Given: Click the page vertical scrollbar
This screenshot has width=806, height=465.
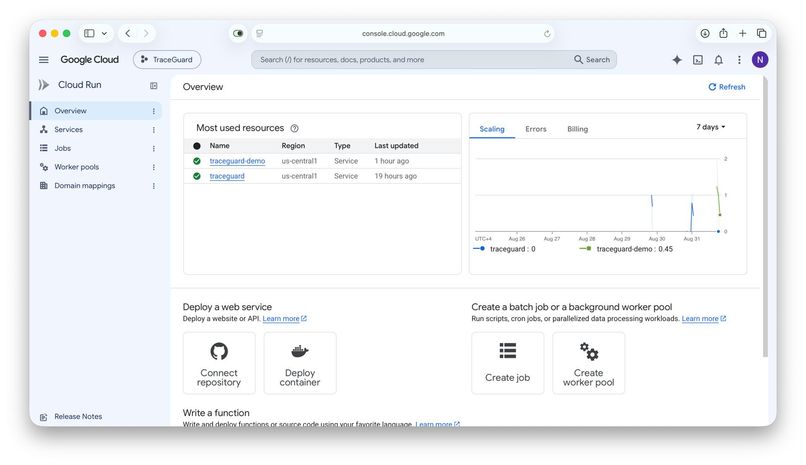Looking at the screenshot, I should coord(765,217).
